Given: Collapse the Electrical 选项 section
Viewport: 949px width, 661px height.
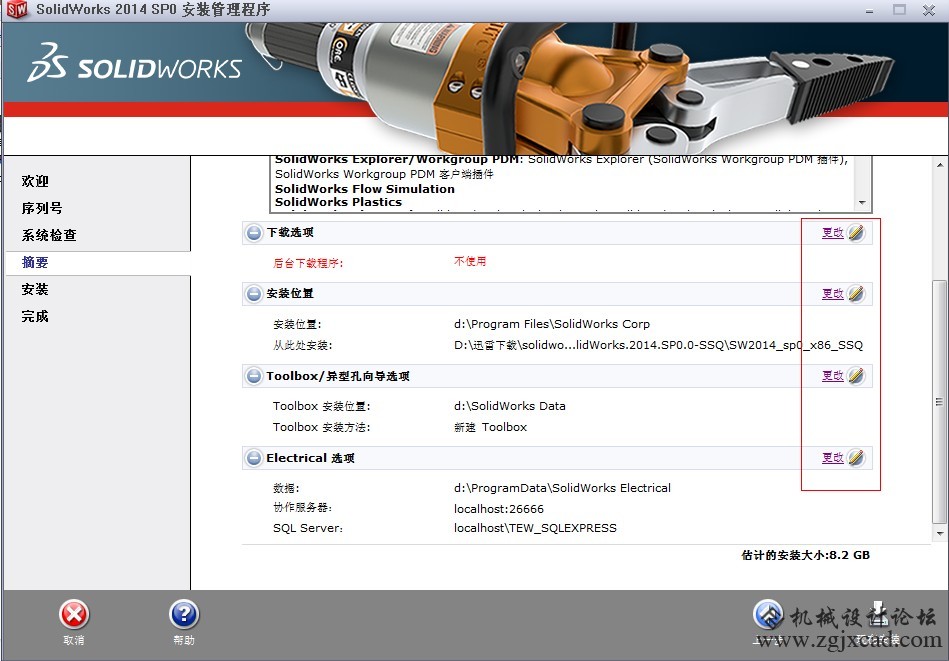Looking at the screenshot, I should coord(254,458).
